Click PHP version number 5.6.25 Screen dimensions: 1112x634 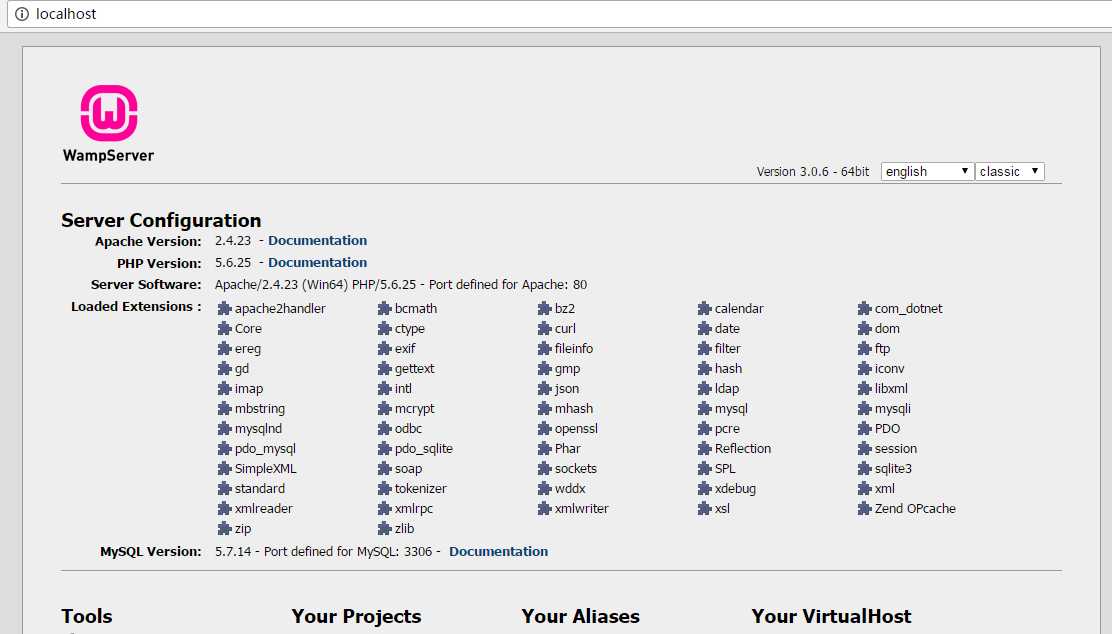click(x=233, y=262)
